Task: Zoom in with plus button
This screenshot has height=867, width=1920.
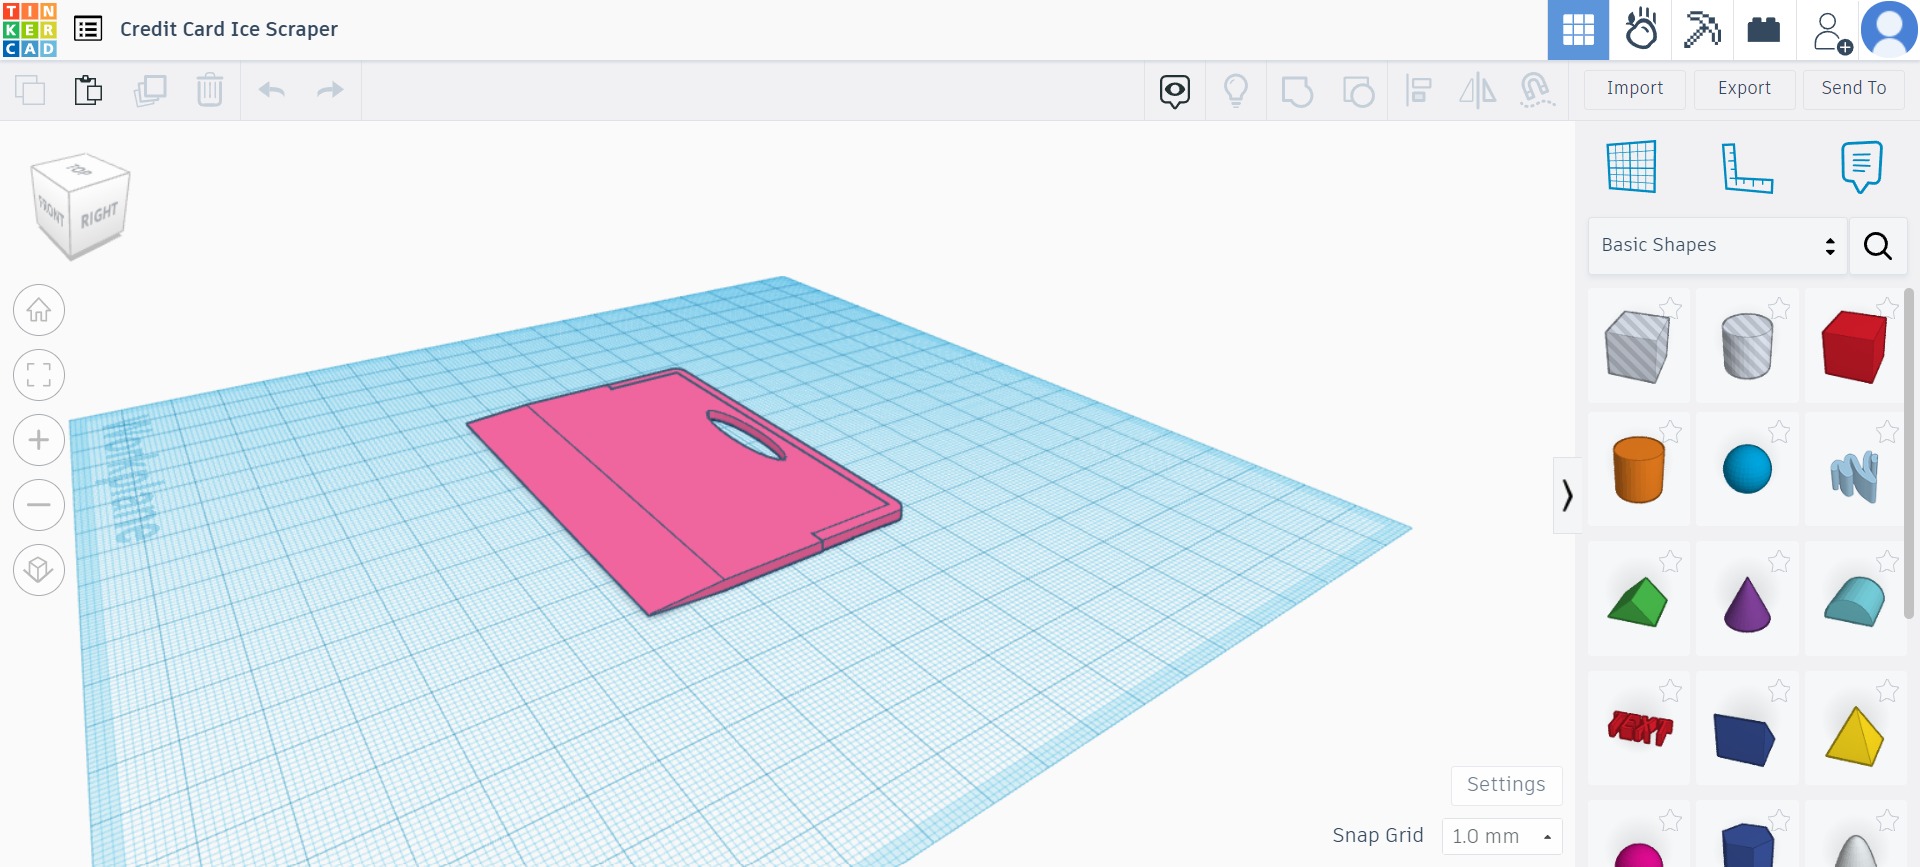Action: (x=39, y=440)
